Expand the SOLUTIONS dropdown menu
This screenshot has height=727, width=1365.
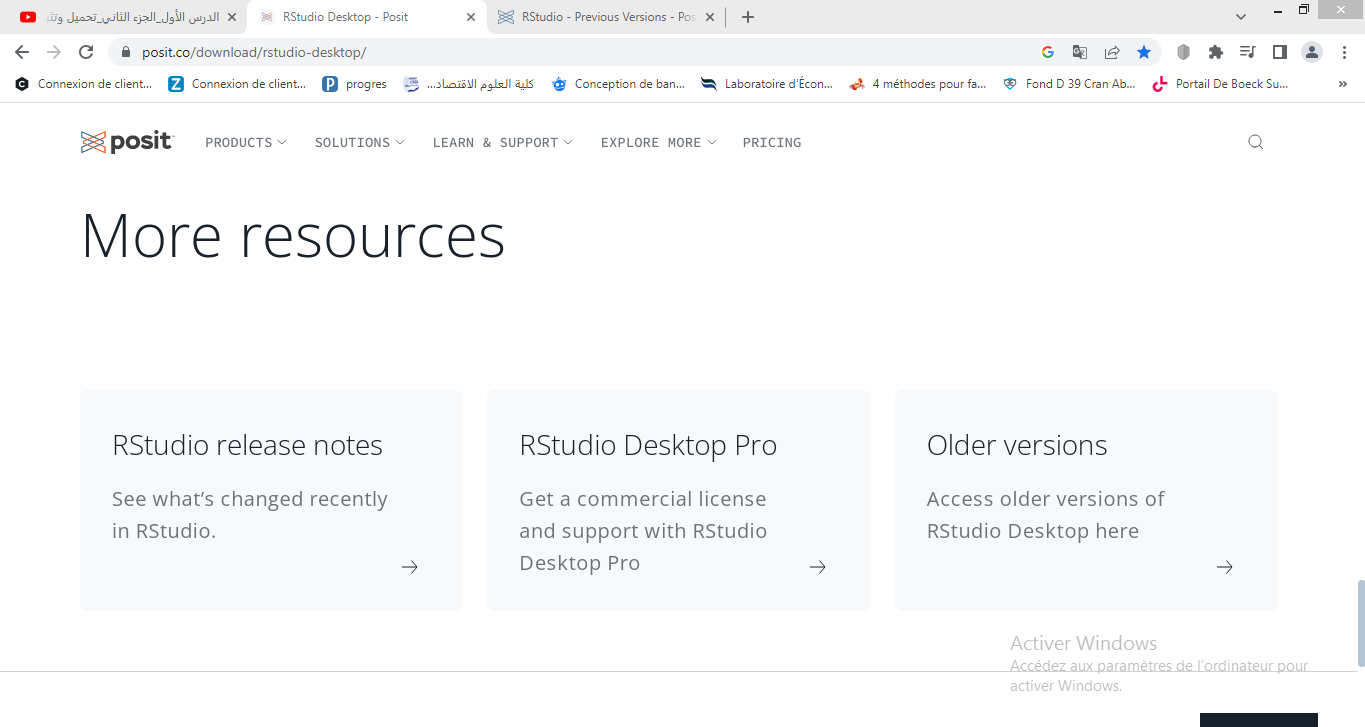(360, 142)
